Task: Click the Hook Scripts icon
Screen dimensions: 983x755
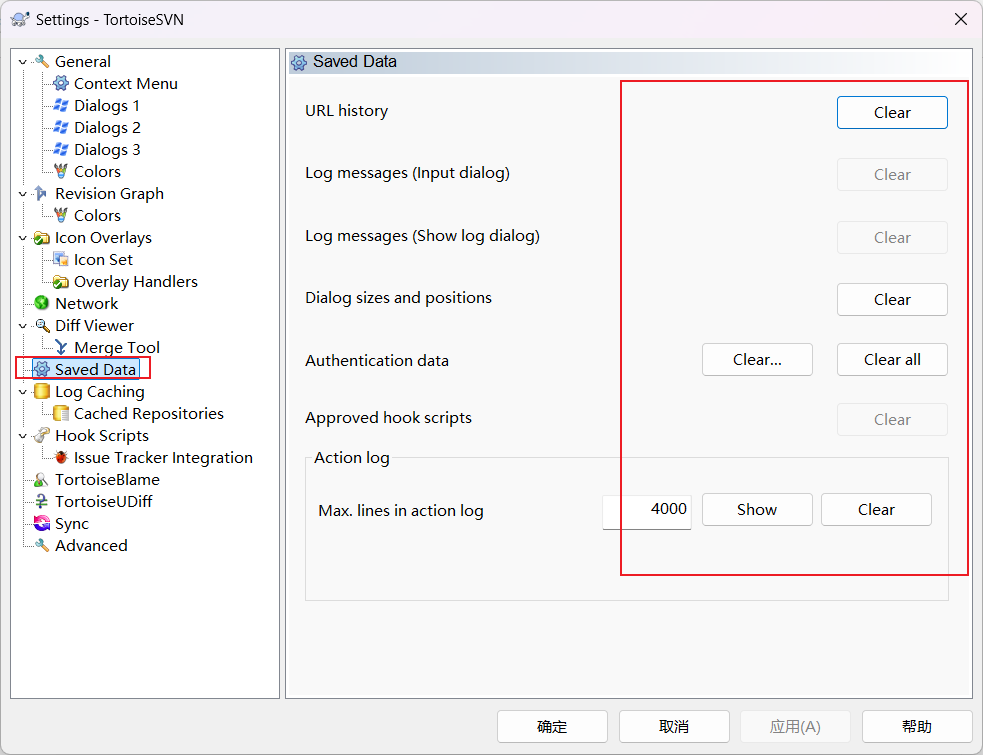Action: point(41,435)
